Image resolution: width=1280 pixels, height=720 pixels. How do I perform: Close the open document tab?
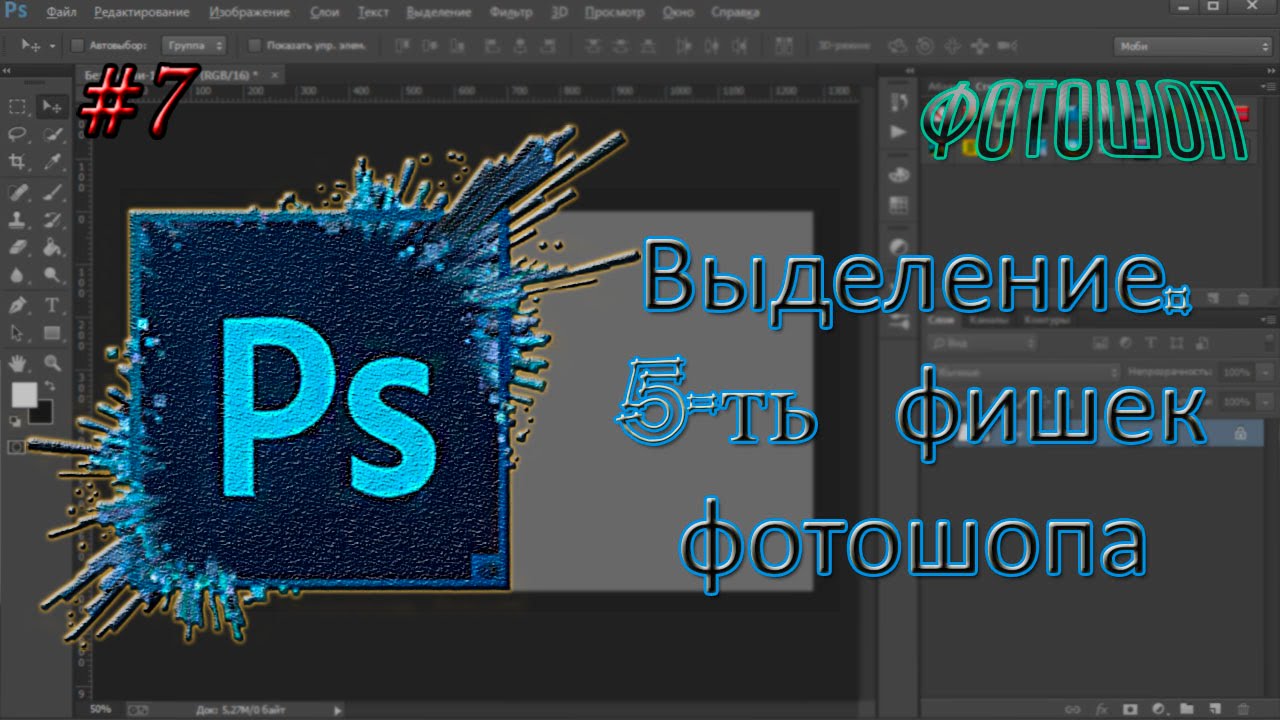(274, 75)
